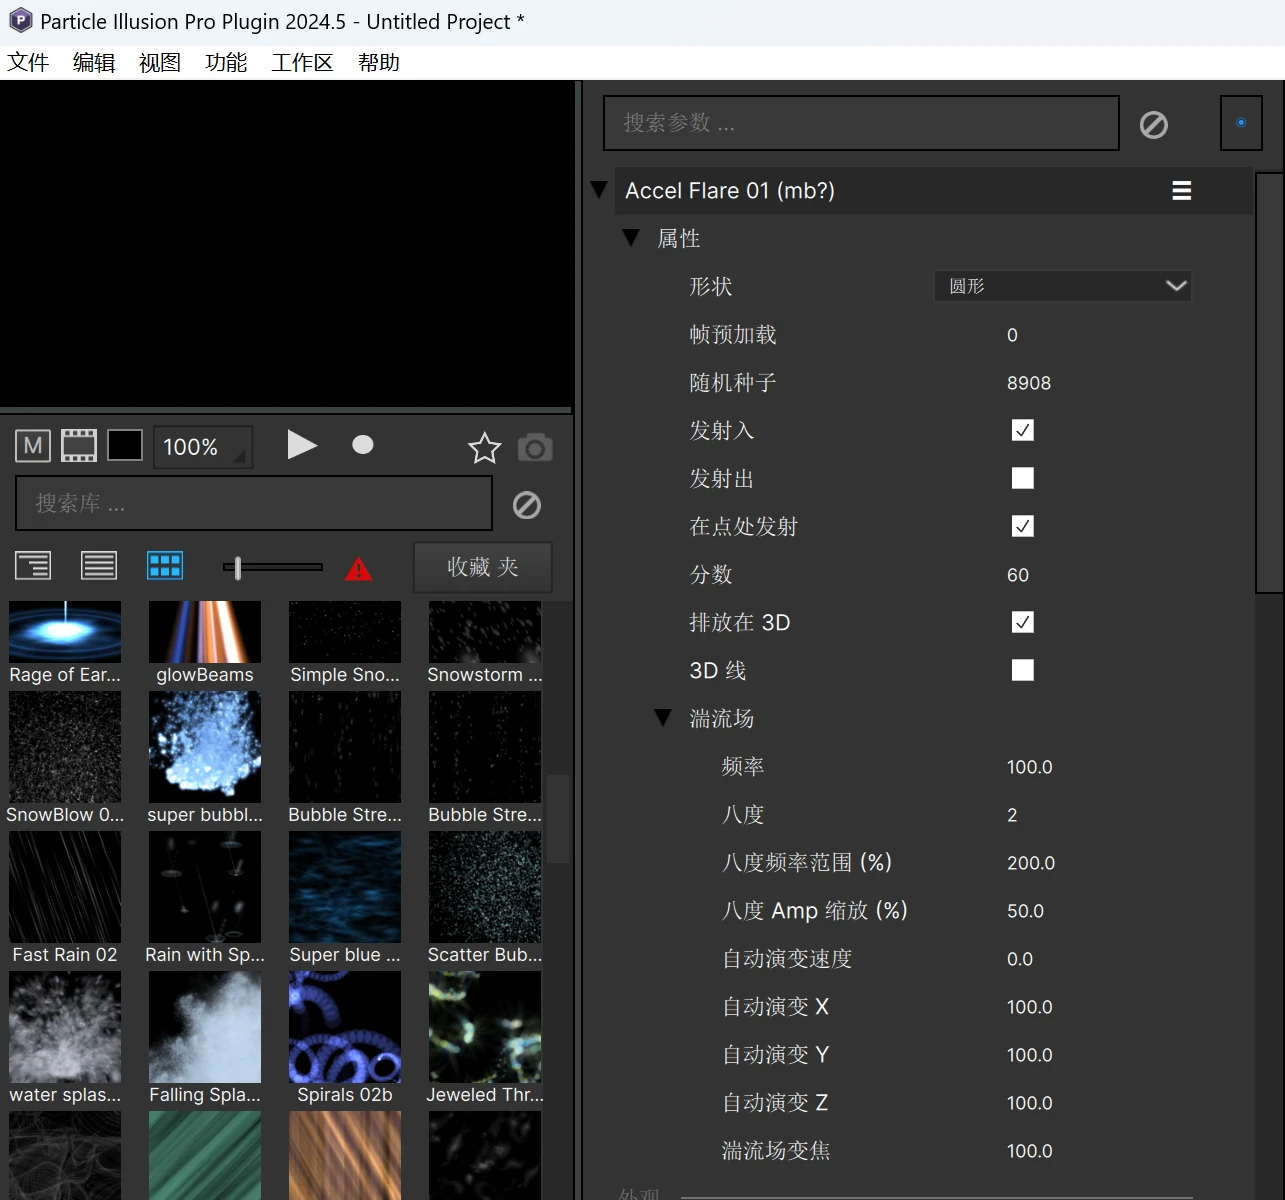Select the Spirals 02b emitter thumbnail
Image resolution: width=1285 pixels, height=1200 pixels.
point(345,1028)
